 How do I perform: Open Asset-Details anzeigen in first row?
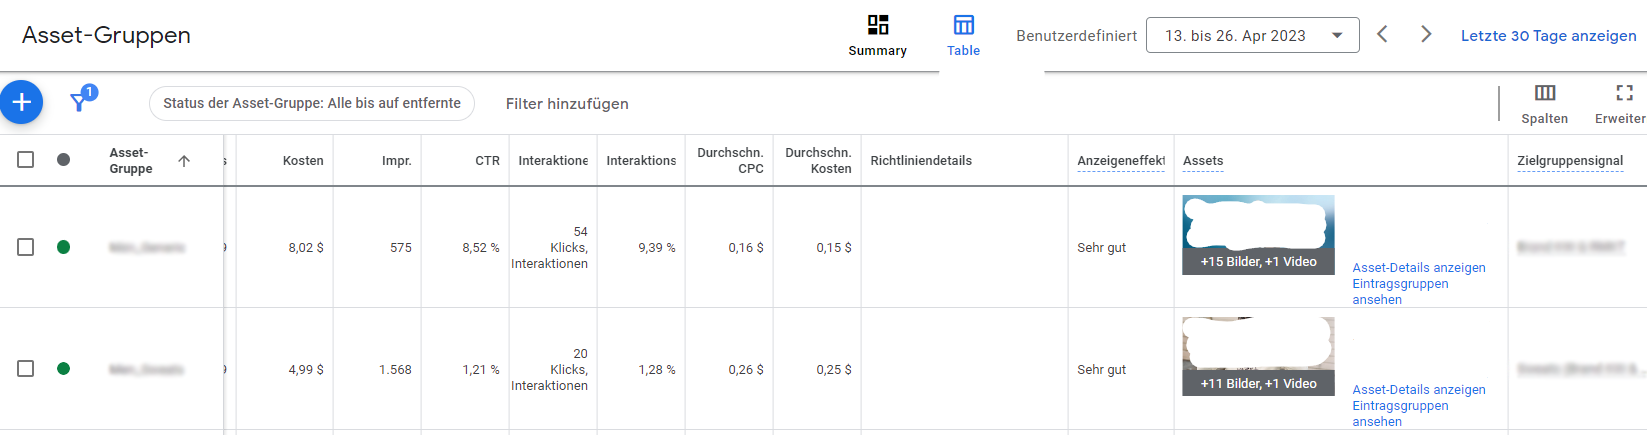tap(1419, 268)
